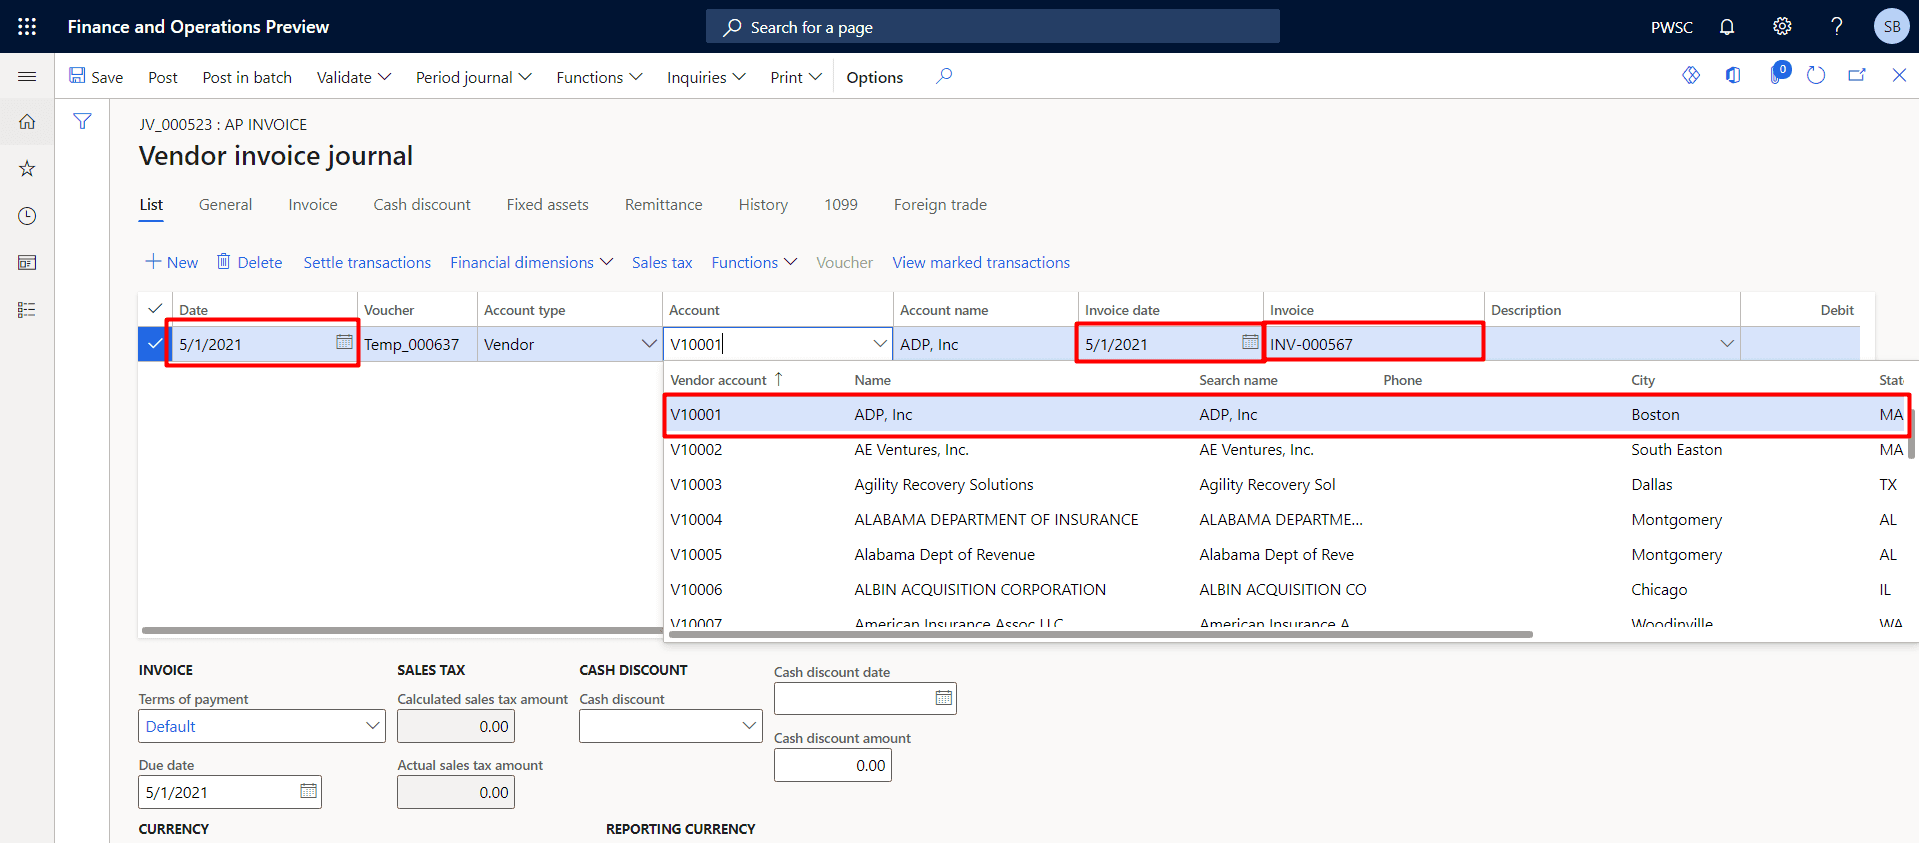Click the refresh page icon

[x=1816, y=76]
